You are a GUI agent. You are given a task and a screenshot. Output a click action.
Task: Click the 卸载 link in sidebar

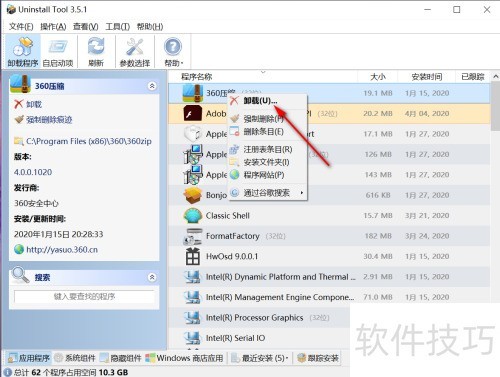point(34,104)
